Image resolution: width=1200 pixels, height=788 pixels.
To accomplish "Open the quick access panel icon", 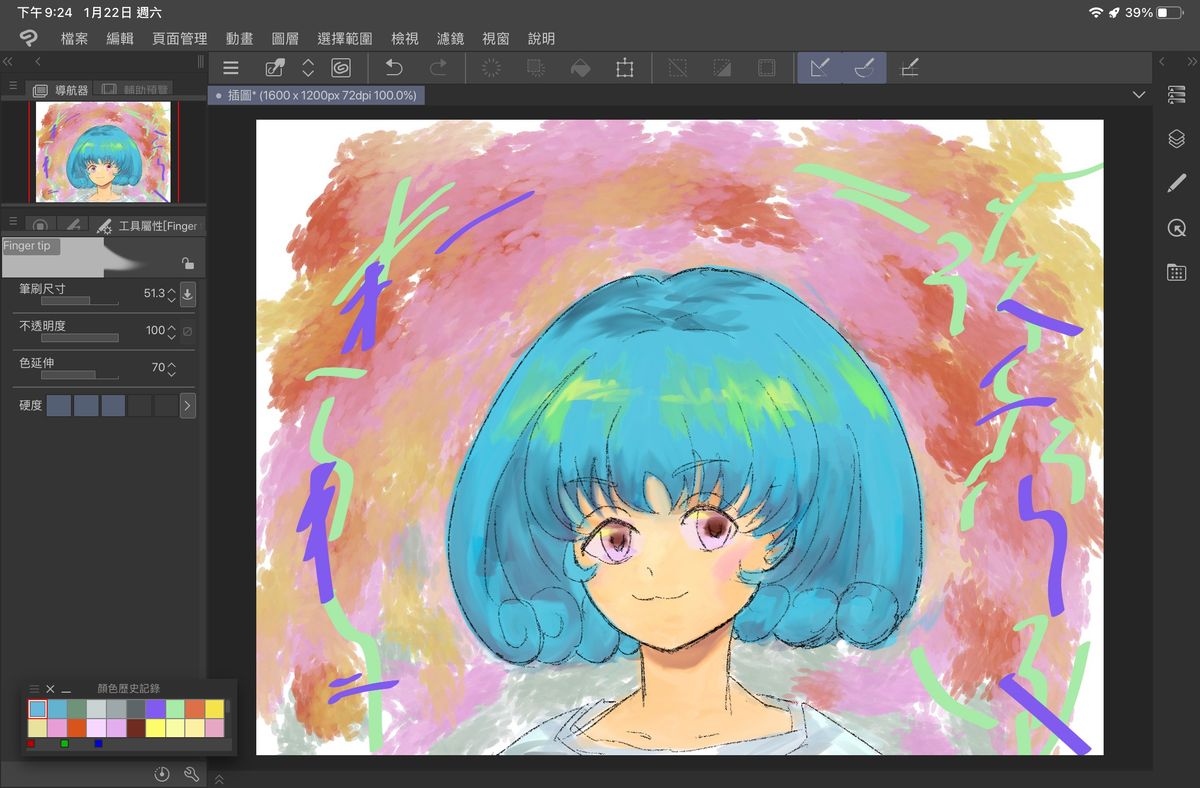I will [1176, 95].
